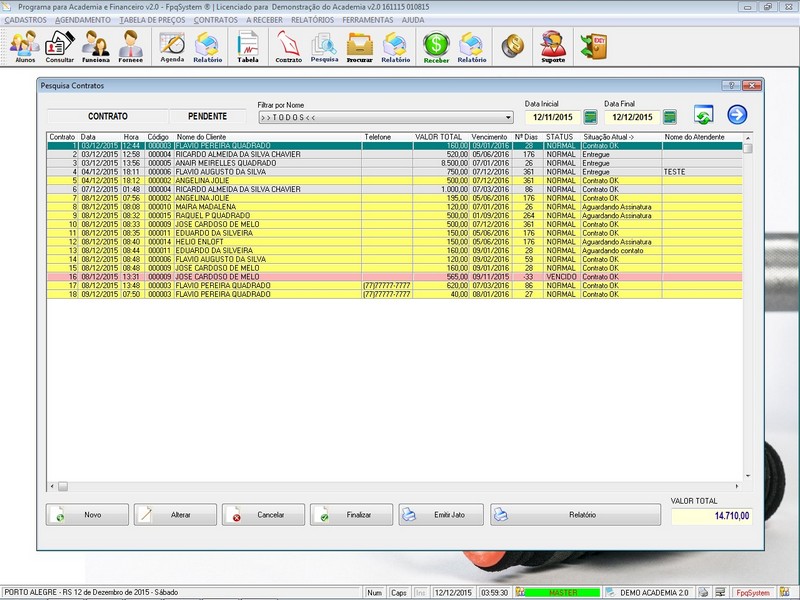800x600 pixels.
Task: Select the vencido contract row 16
Action: [x=300, y=278]
